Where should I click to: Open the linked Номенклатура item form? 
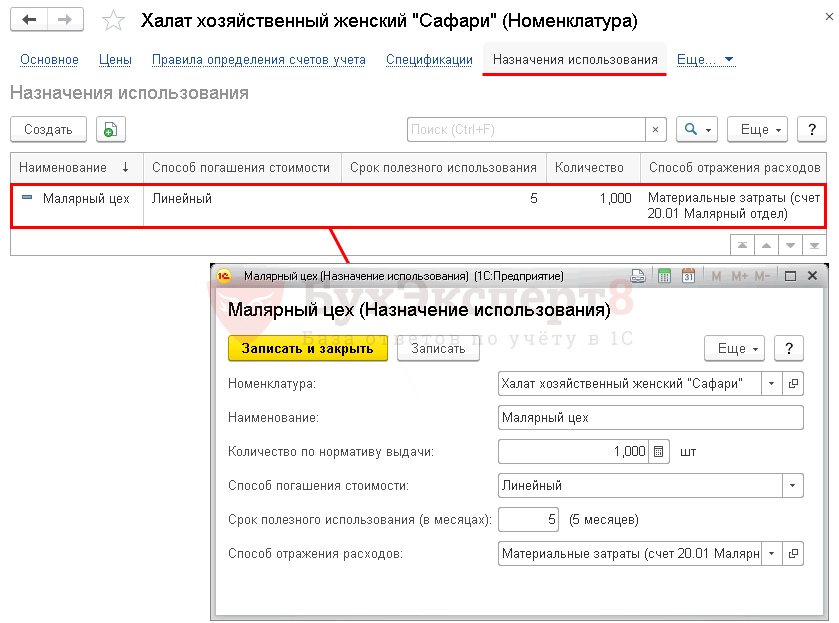794,384
